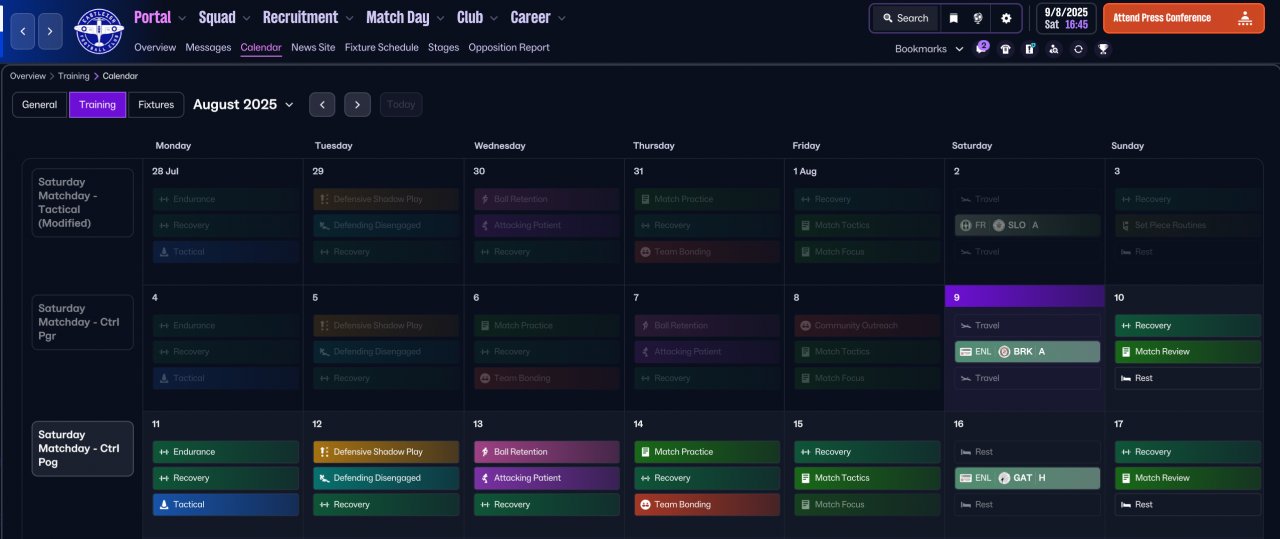The image size is (1280, 539).
Task: Open Thursday 14 Team Bonding session
Action: pos(707,504)
